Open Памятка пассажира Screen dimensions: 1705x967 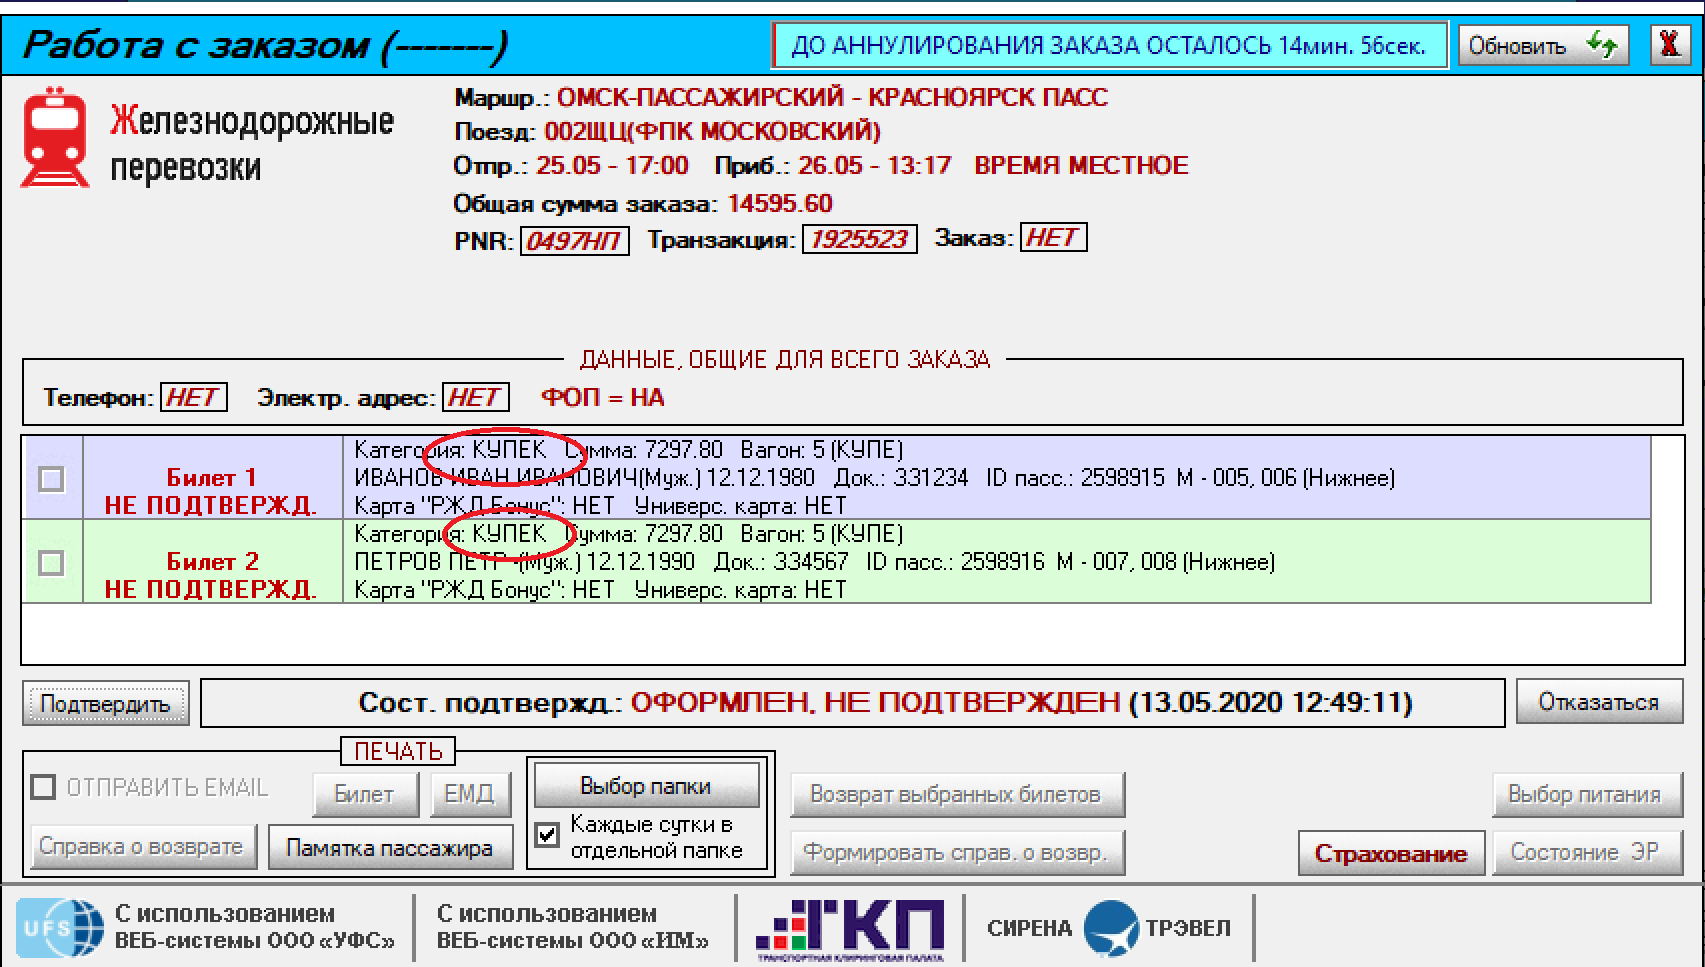tap(389, 848)
